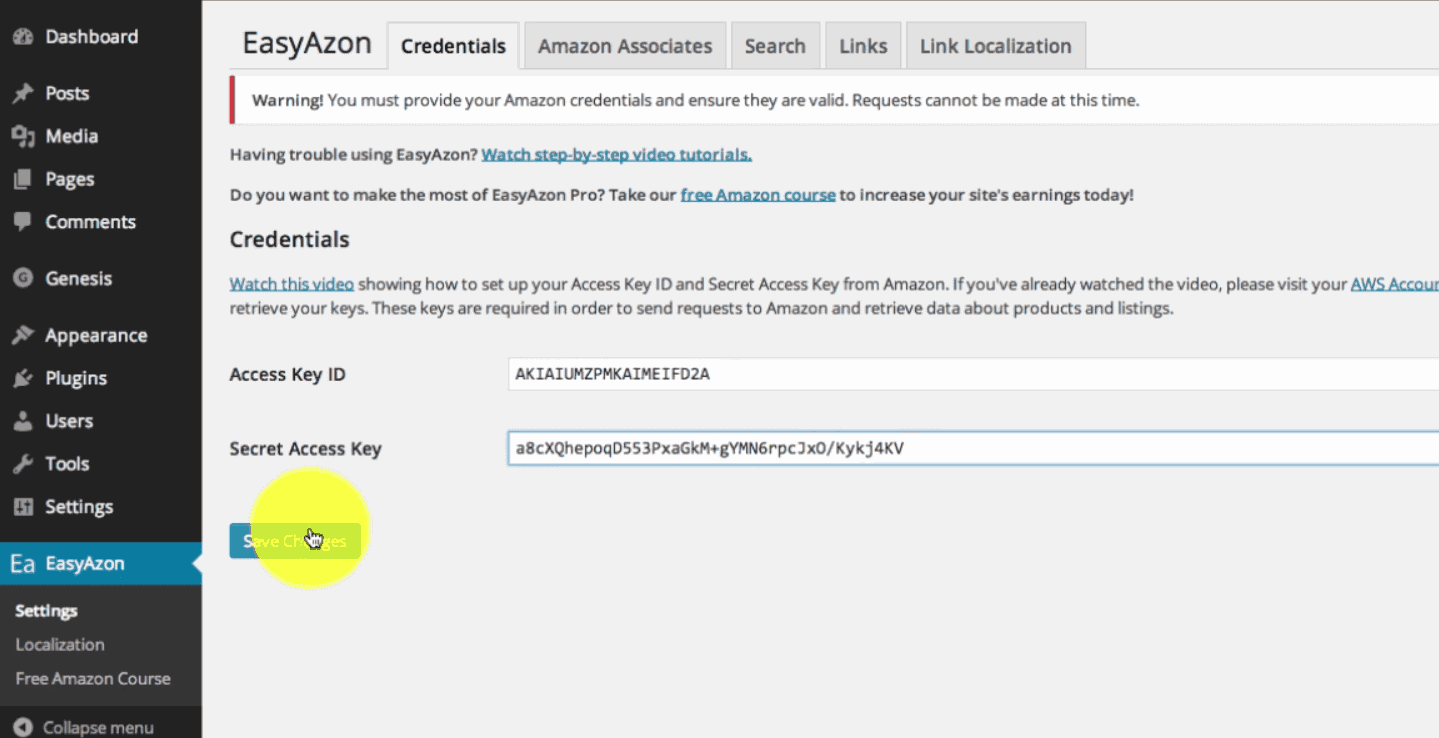This screenshot has height=738, width=1439.
Task: Open the Watch this video link
Action: pos(292,284)
